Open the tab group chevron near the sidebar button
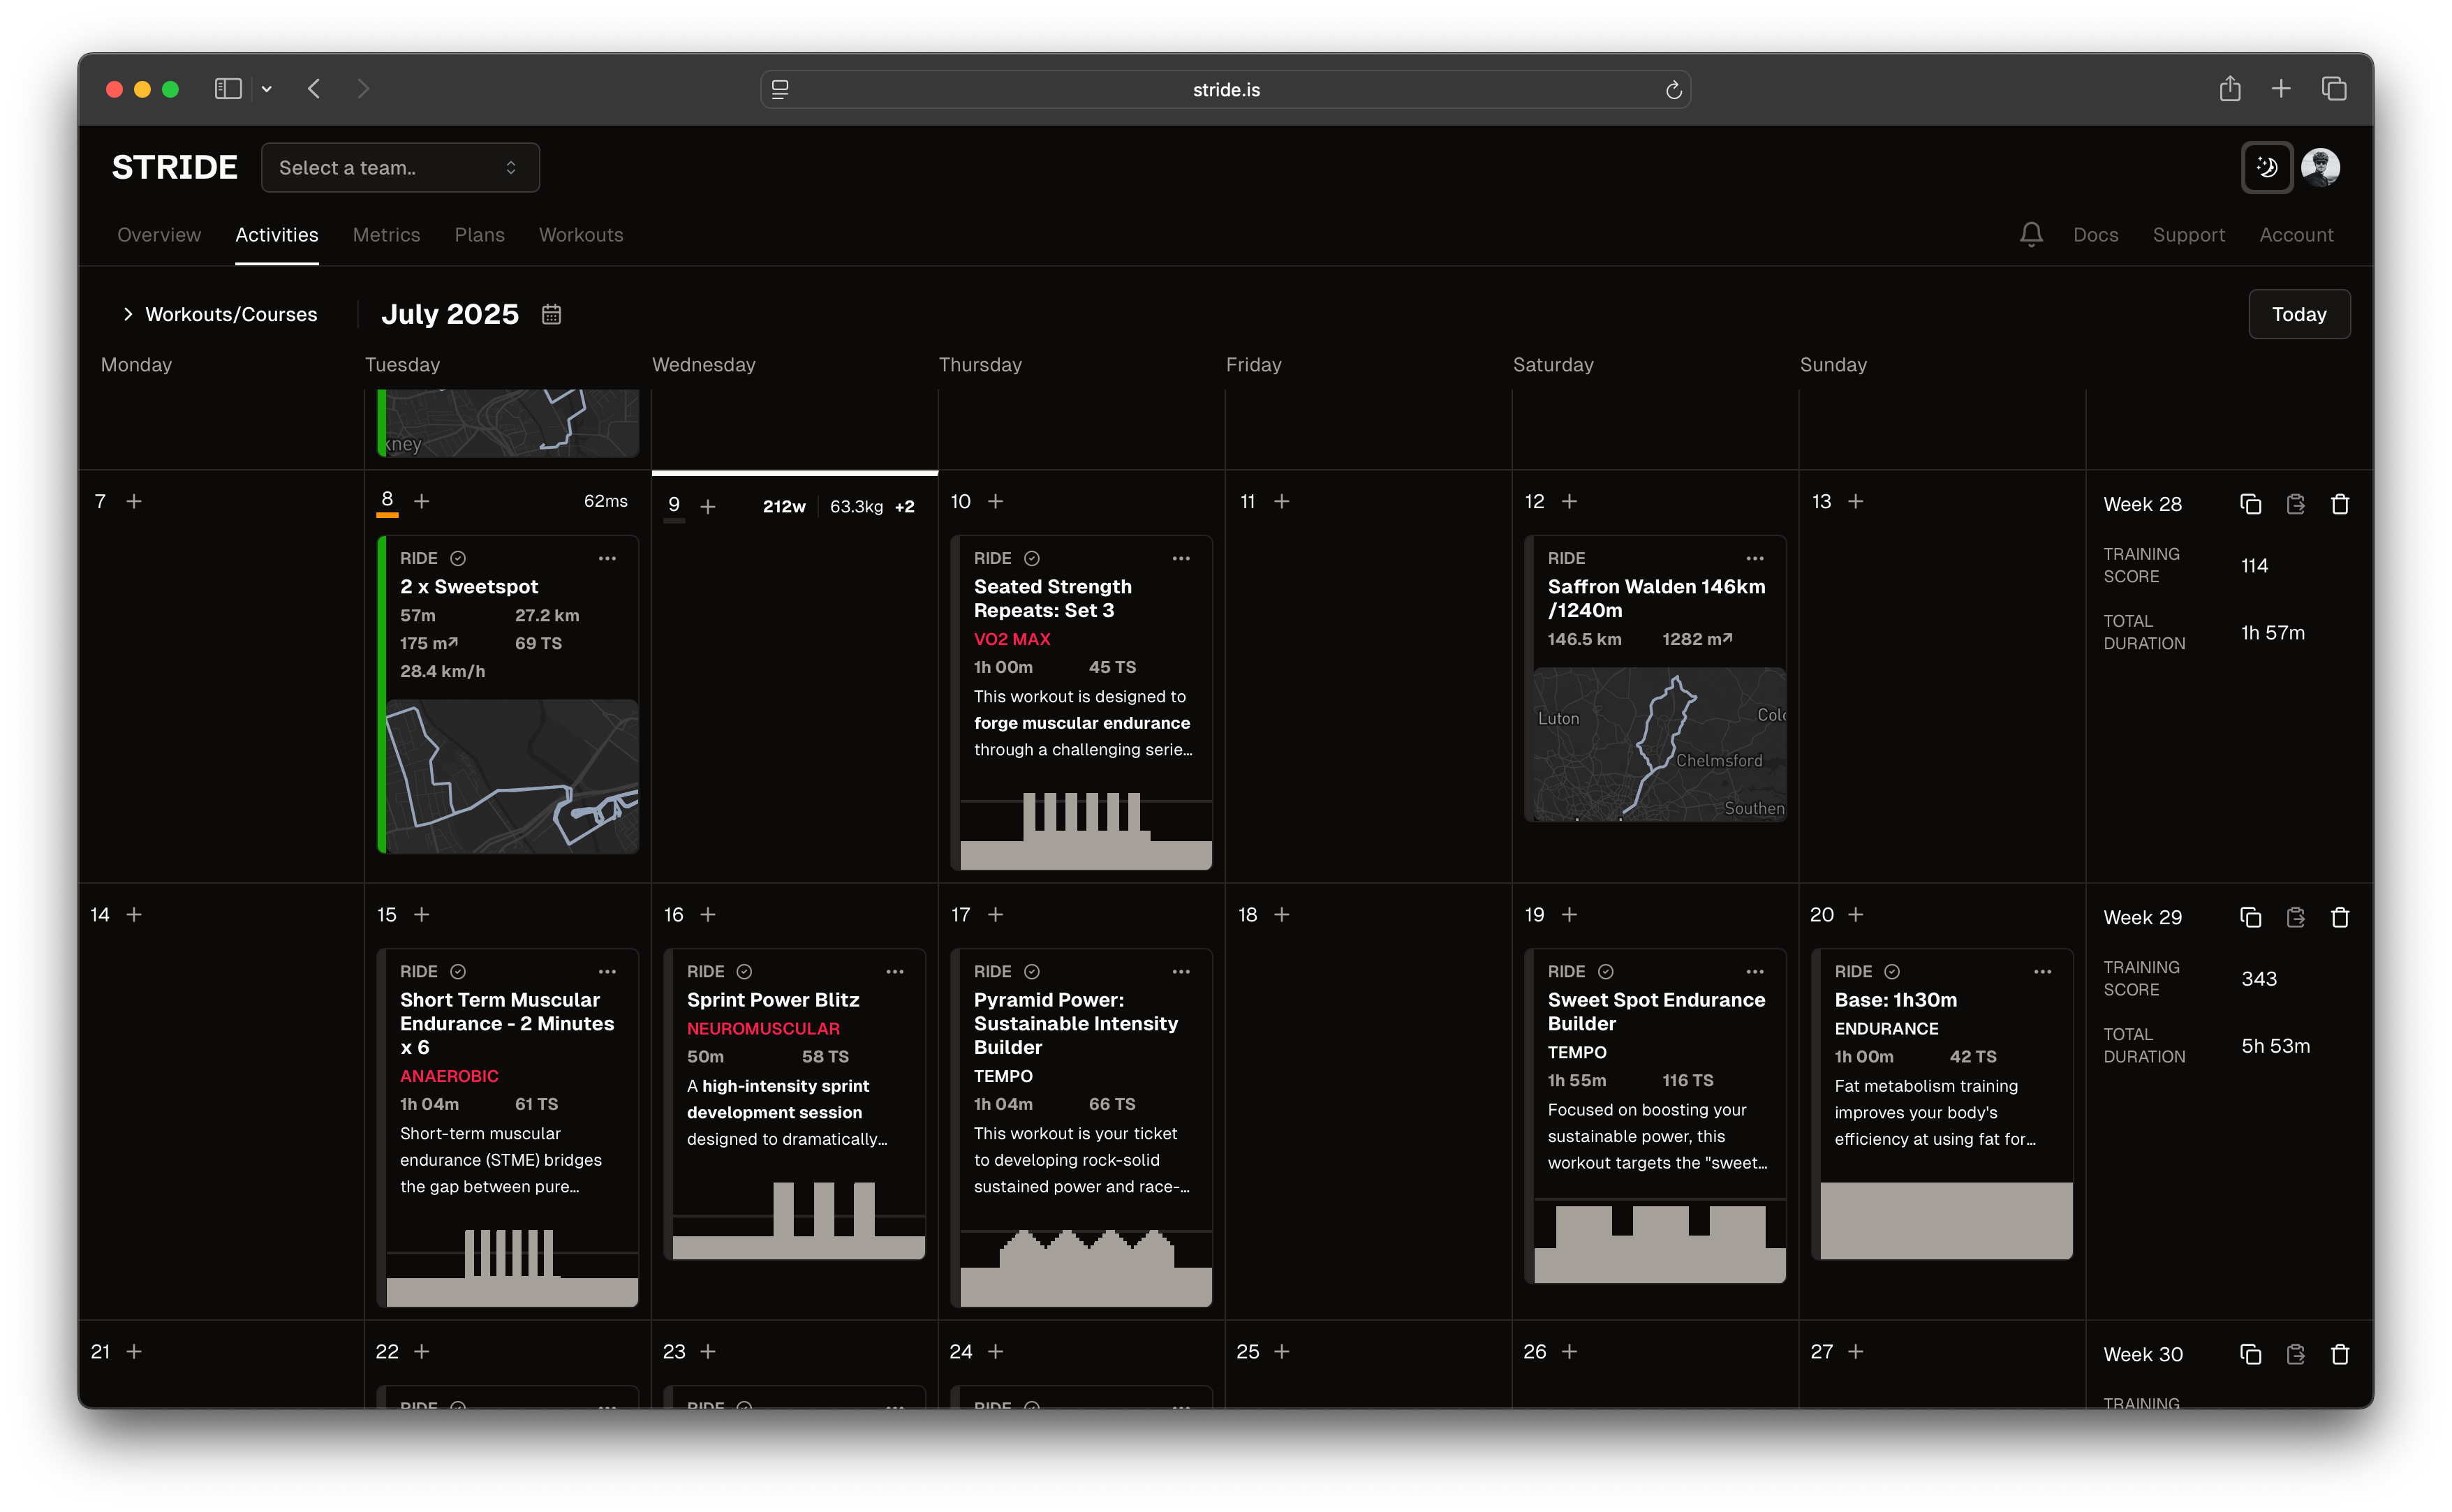This screenshot has width=2452, height=1512. [x=266, y=89]
